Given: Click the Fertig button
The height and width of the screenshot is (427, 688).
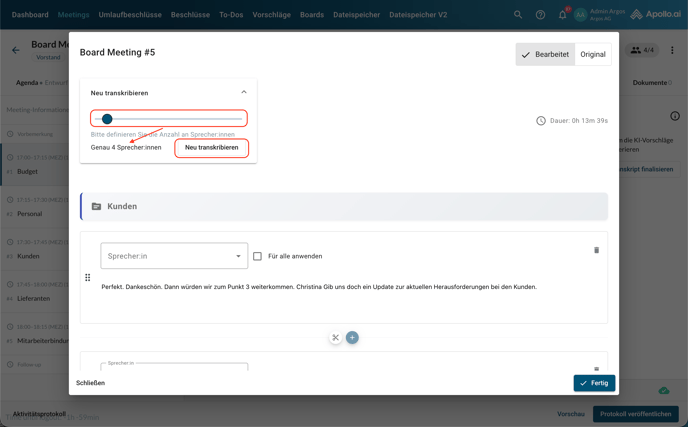Looking at the screenshot, I should click(594, 383).
